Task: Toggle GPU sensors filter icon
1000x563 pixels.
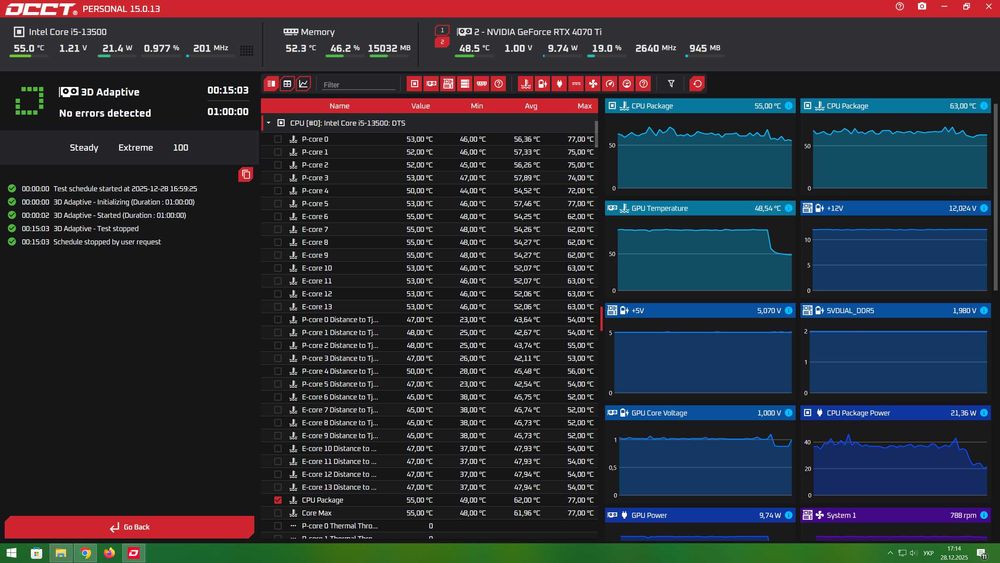Action: 431,84
